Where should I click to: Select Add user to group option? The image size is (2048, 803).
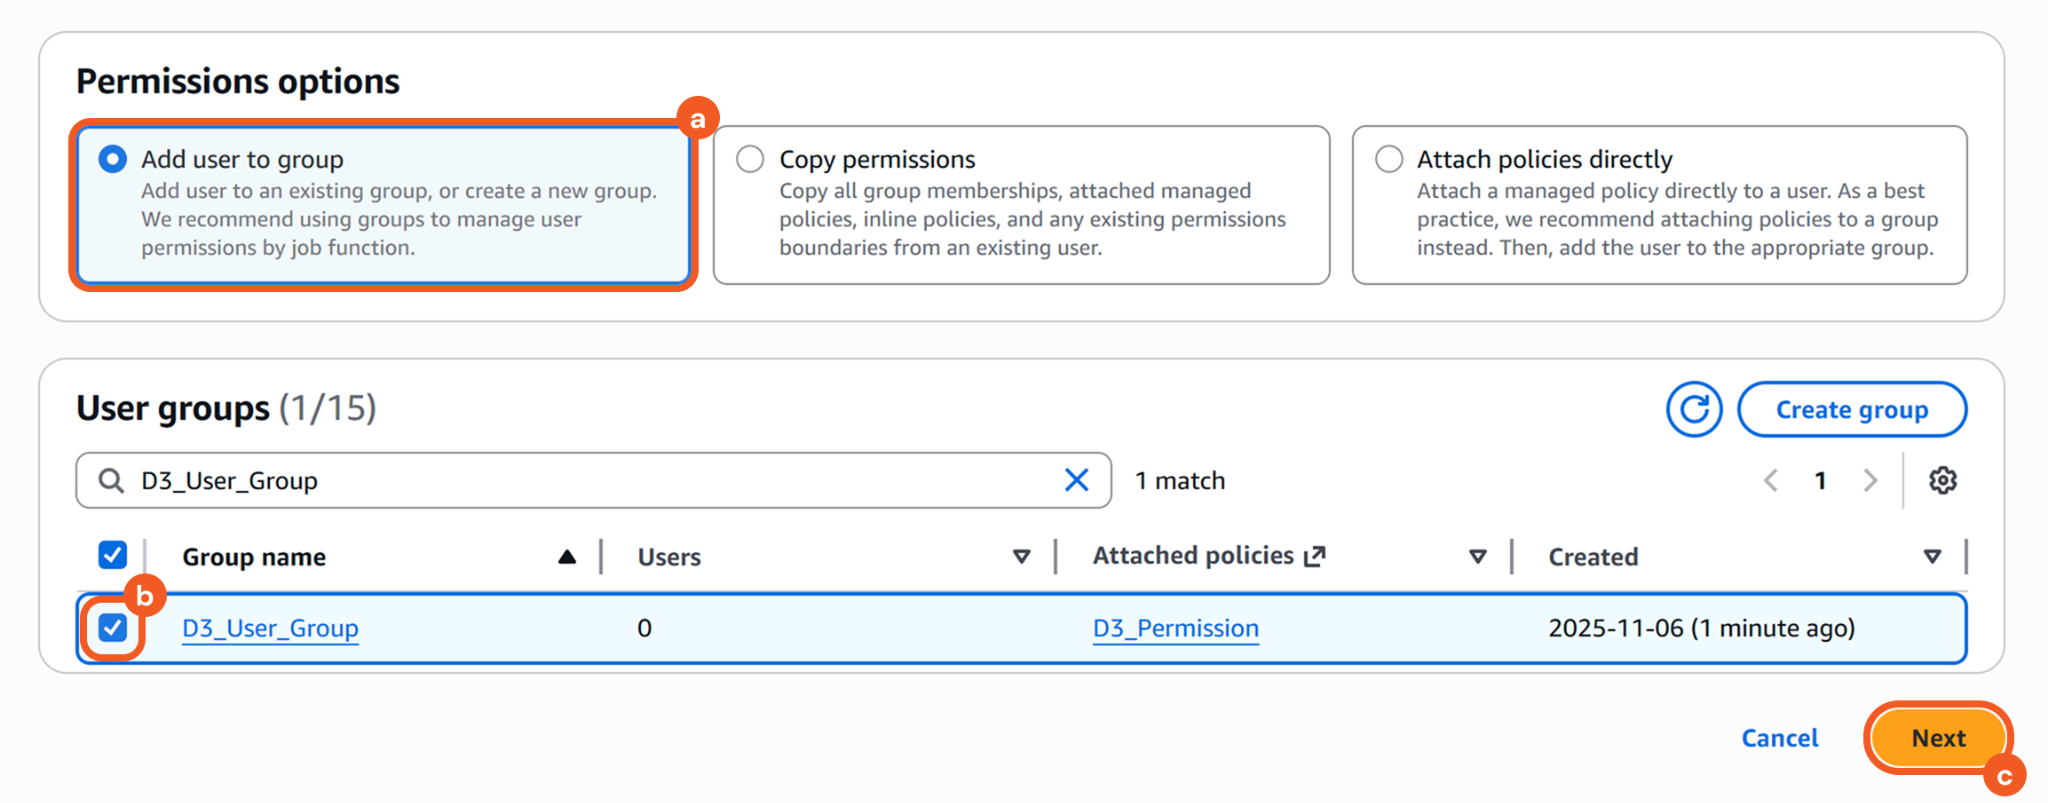tap(113, 160)
